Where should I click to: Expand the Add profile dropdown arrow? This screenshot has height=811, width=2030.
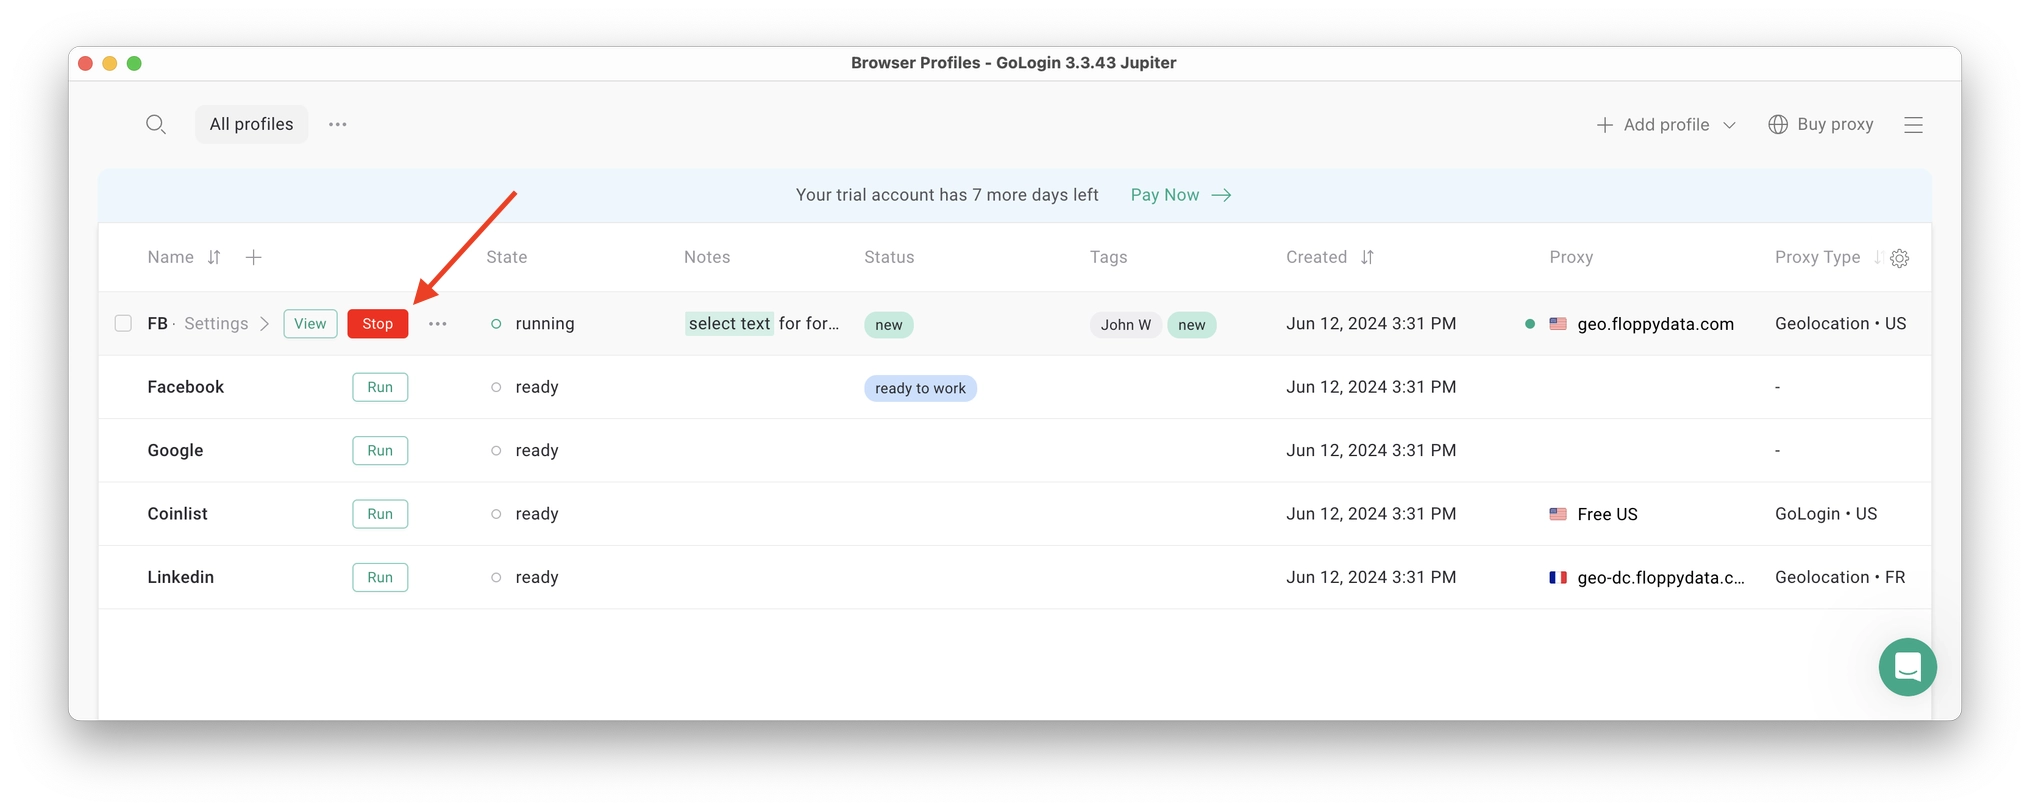(1730, 125)
